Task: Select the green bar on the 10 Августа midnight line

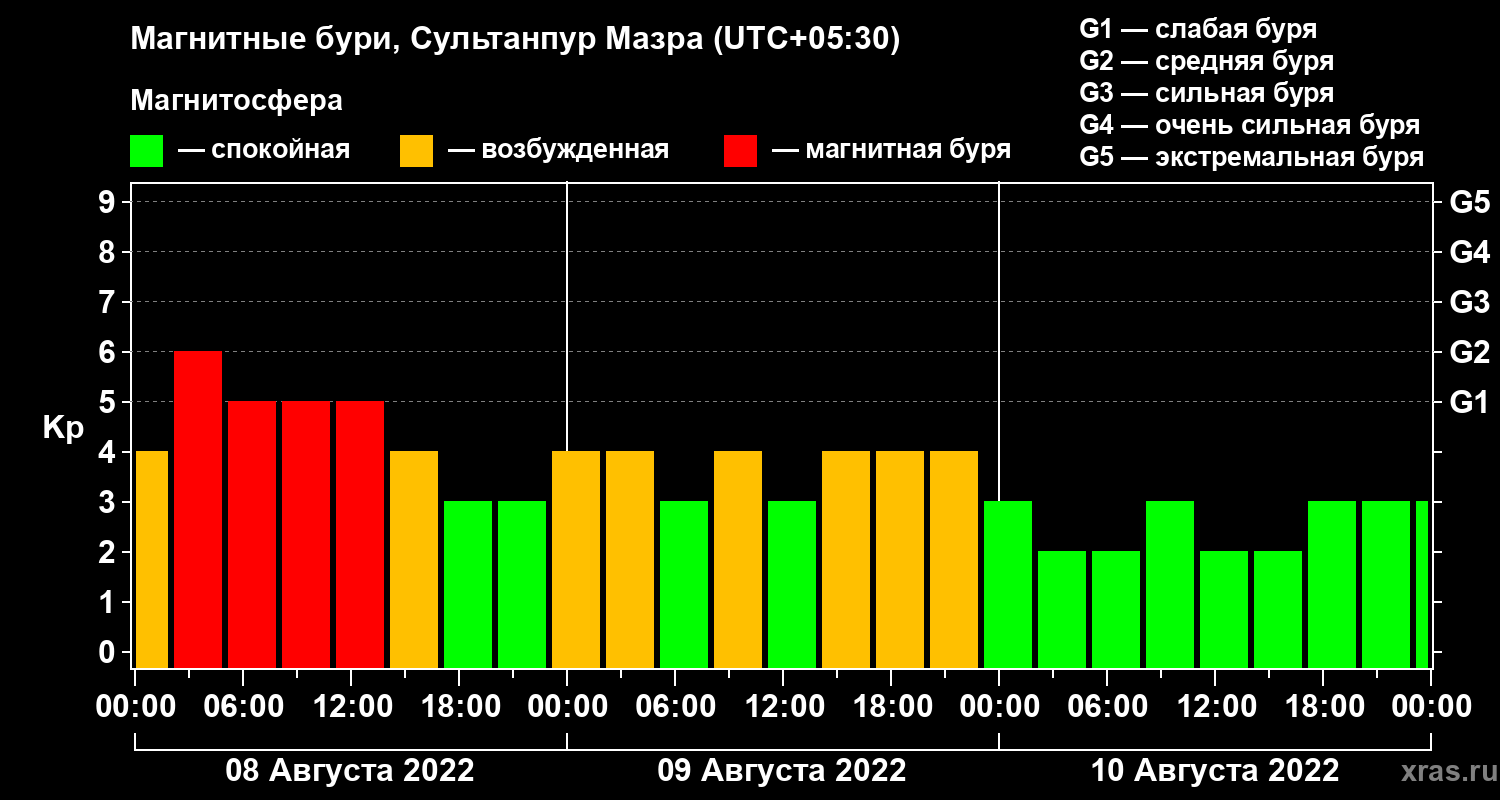Action: coord(1008,584)
